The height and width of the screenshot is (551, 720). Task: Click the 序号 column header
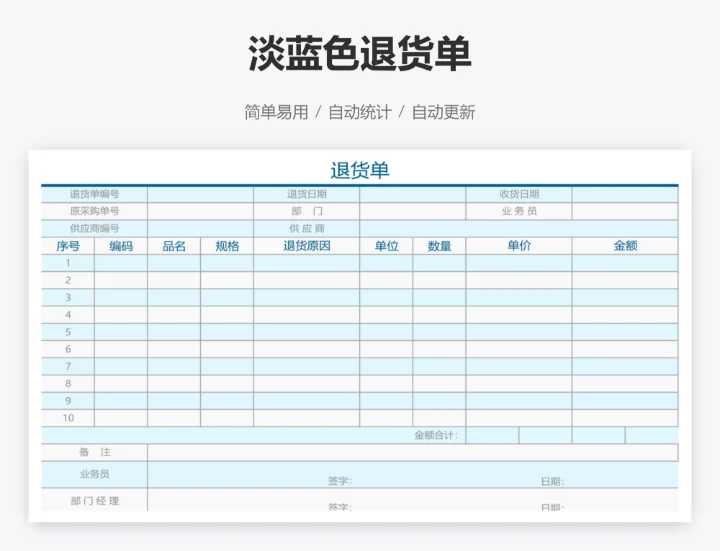68,246
